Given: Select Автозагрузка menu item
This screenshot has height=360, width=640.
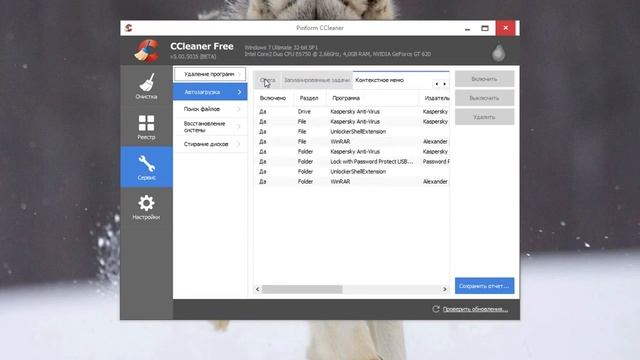Looking at the screenshot, I should (x=210, y=92).
